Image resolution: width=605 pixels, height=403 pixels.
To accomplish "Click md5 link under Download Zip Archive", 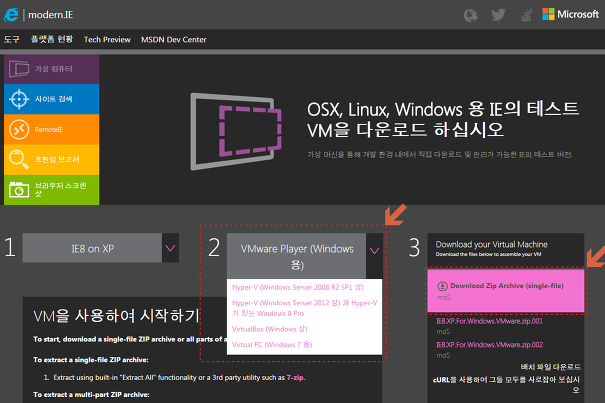I will [444, 298].
